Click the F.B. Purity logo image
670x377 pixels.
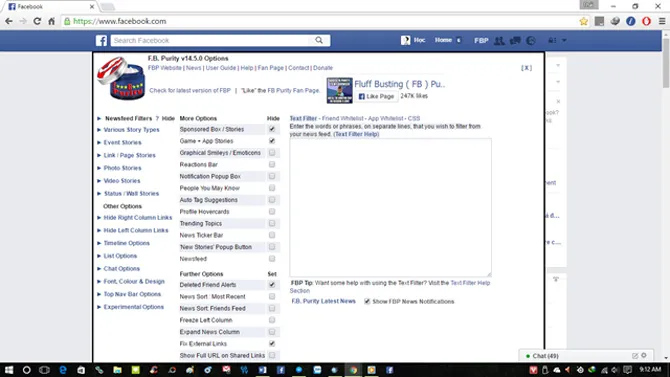[121, 78]
